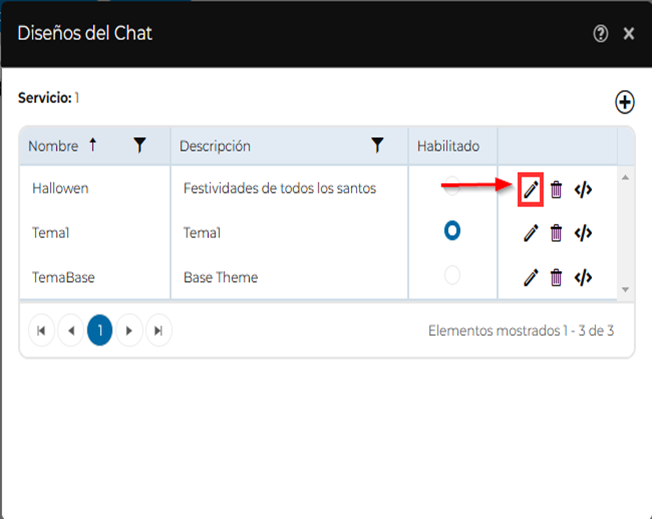Open code view for Hallowen design
Image resolution: width=652 pixels, height=519 pixels.
pos(584,189)
